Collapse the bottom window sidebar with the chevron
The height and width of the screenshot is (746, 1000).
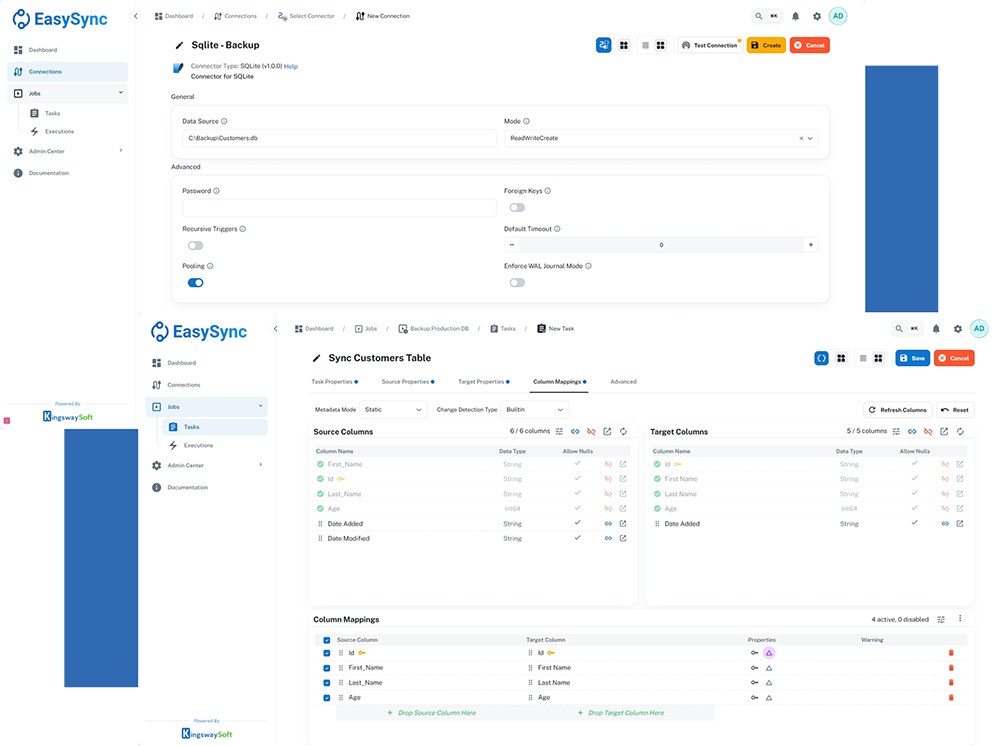pyautogui.click(x=276, y=329)
